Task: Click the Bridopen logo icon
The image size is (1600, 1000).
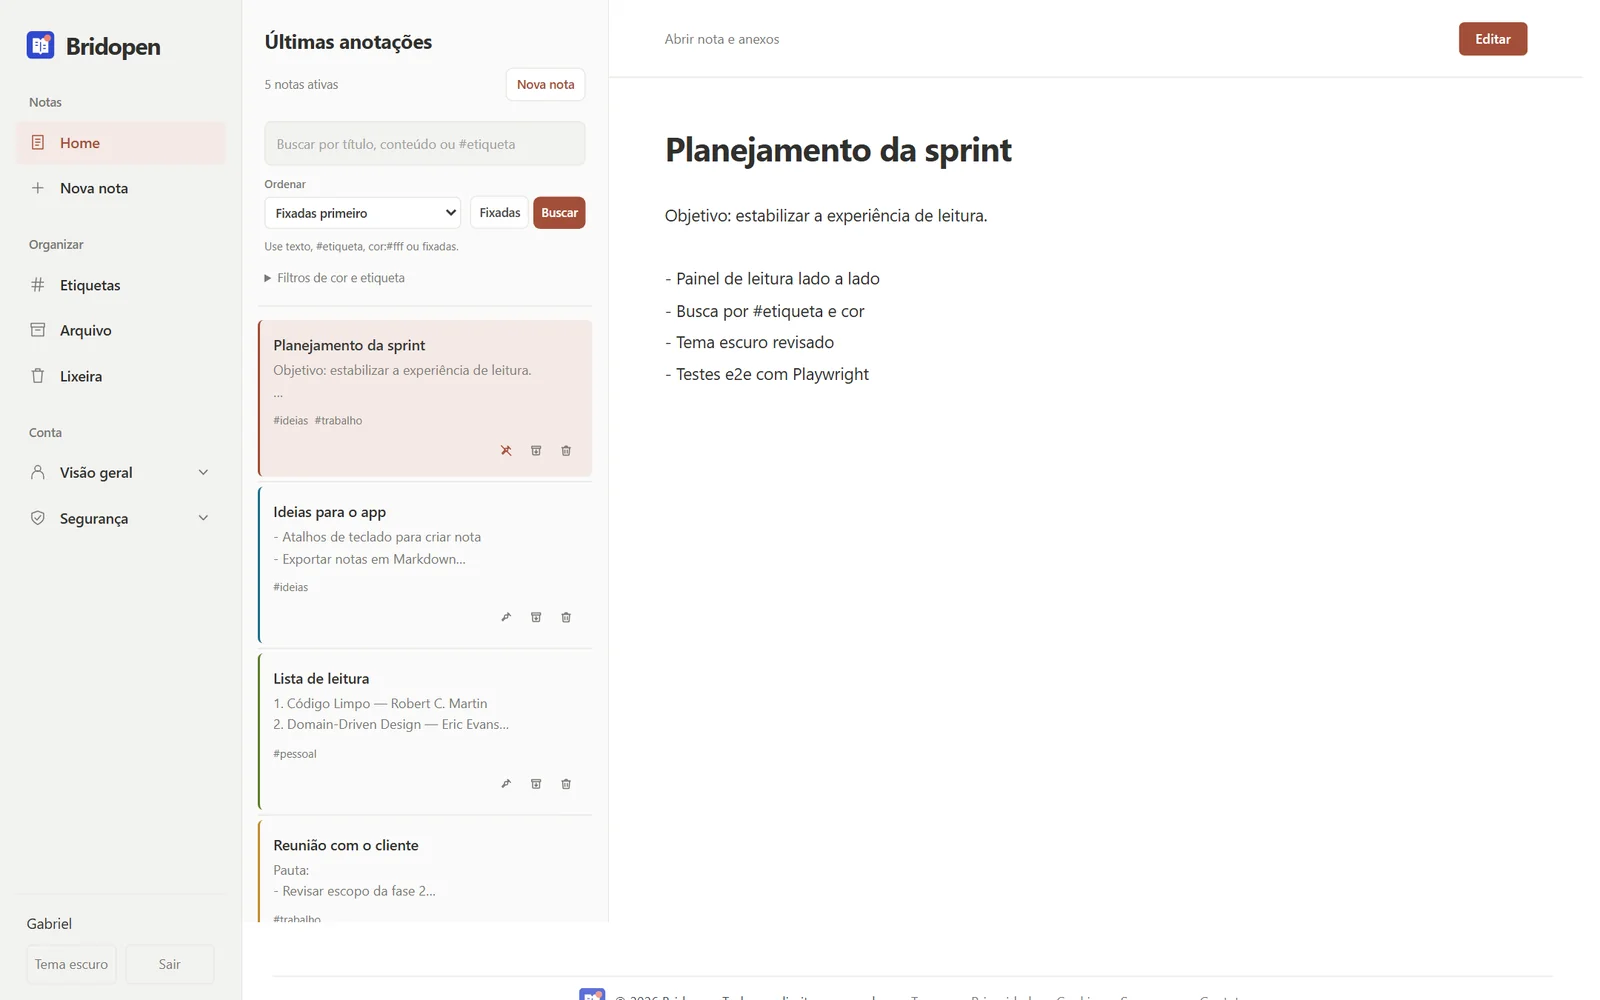Action: coord(40,45)
